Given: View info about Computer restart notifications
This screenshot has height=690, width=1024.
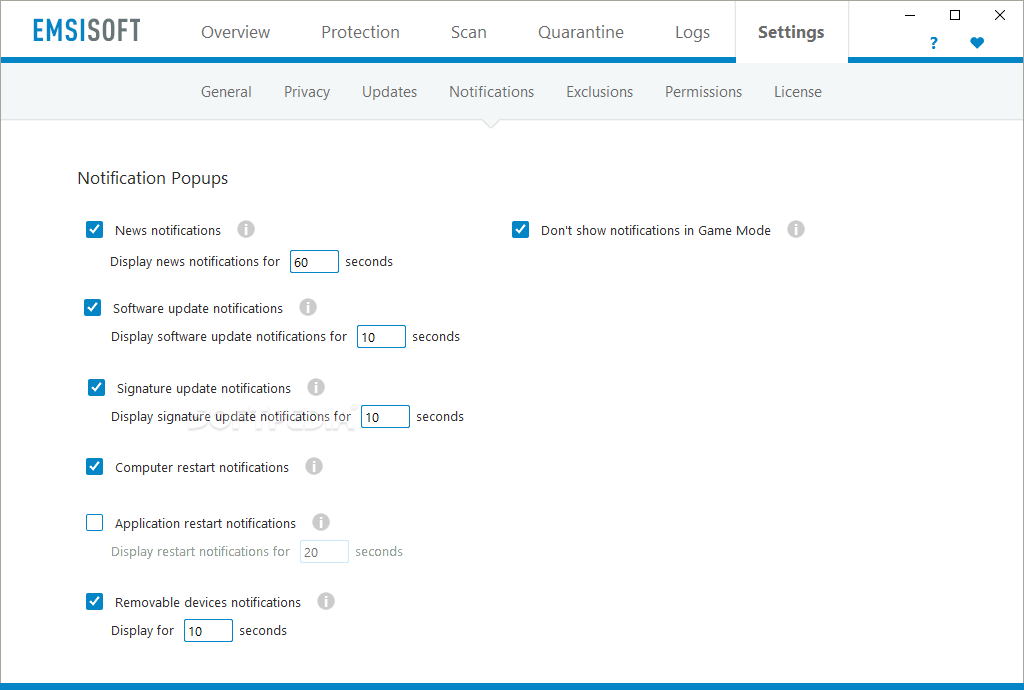Looking at the screenshot, I should (314, 466).
